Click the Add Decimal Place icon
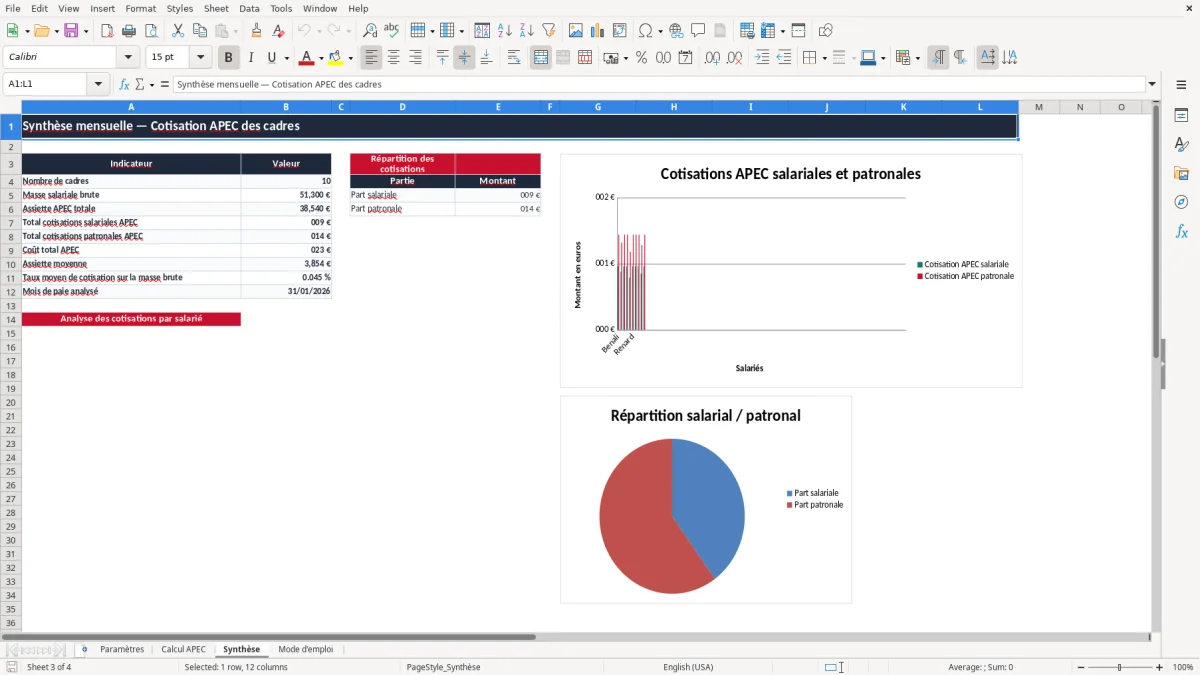Viewport: 1200px width, 675px height. point(712,58)
